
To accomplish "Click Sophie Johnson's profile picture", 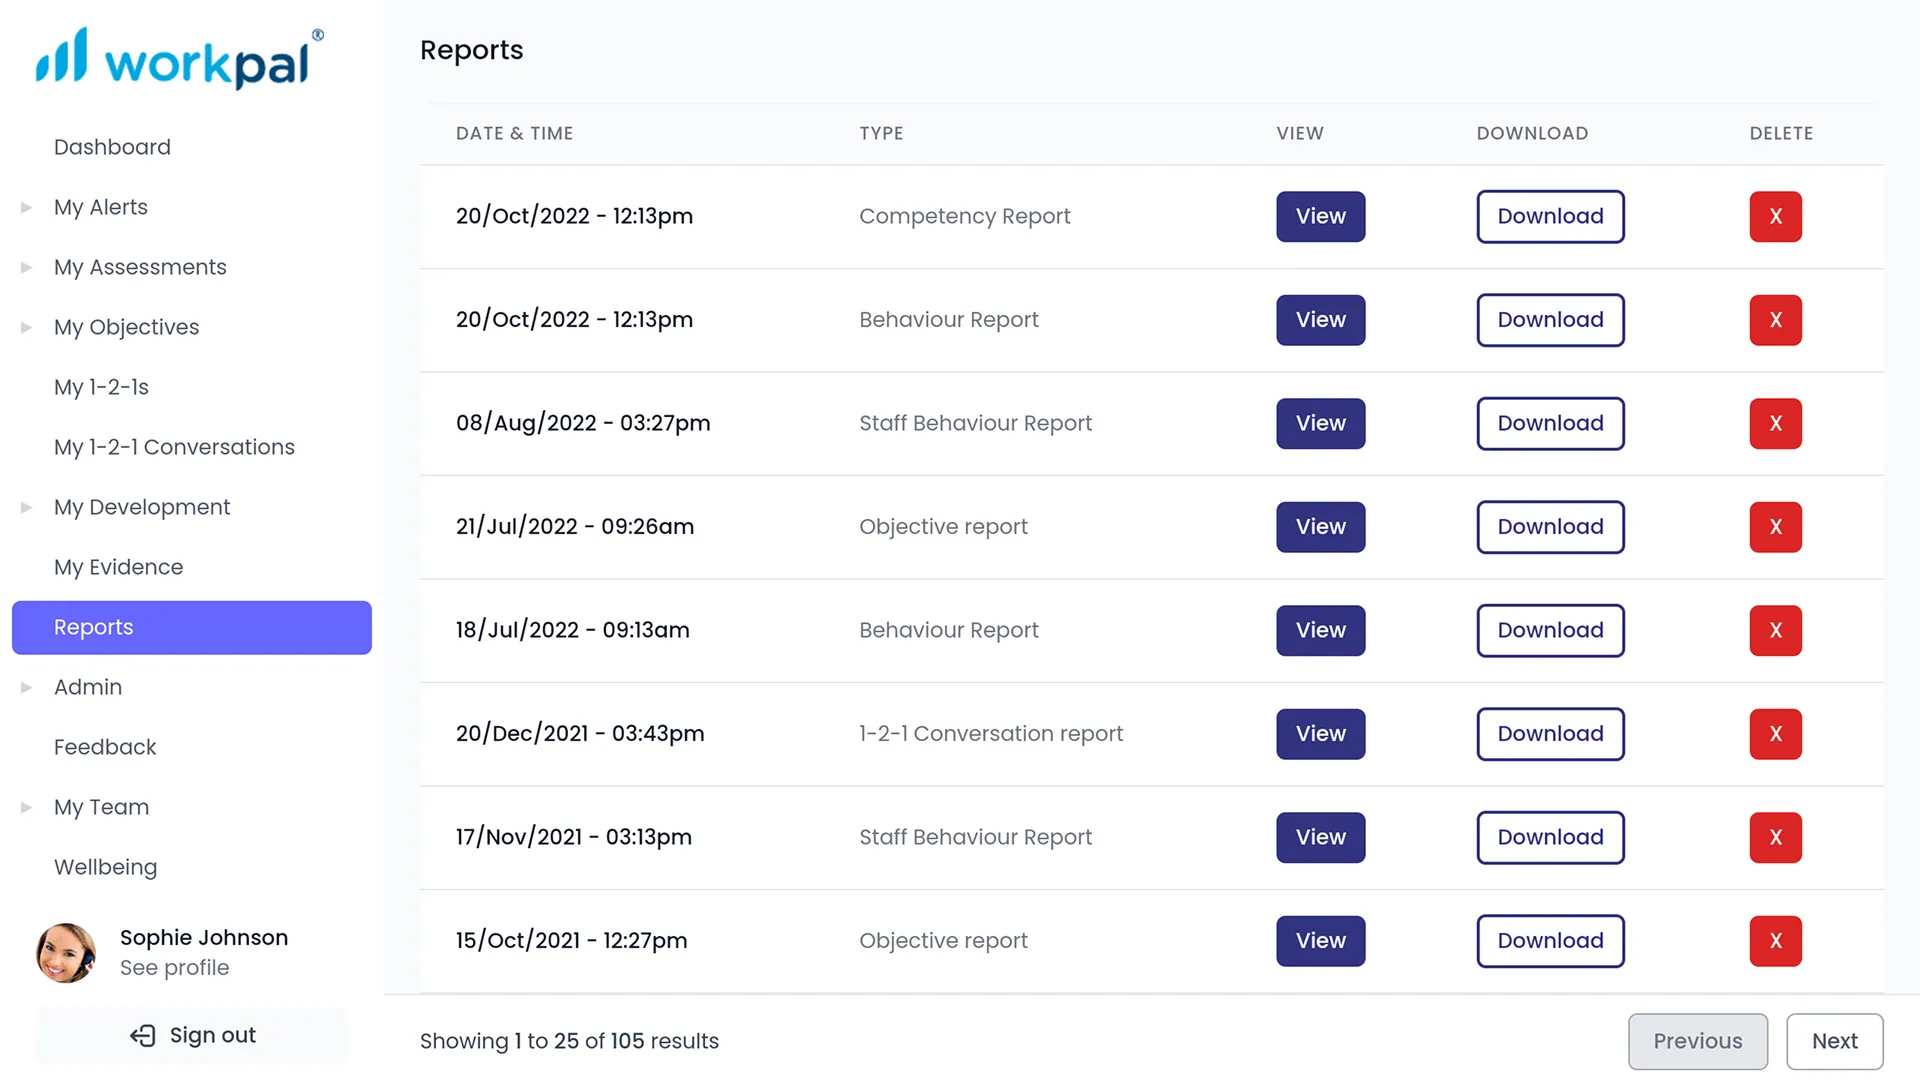I will pos(65,952).
